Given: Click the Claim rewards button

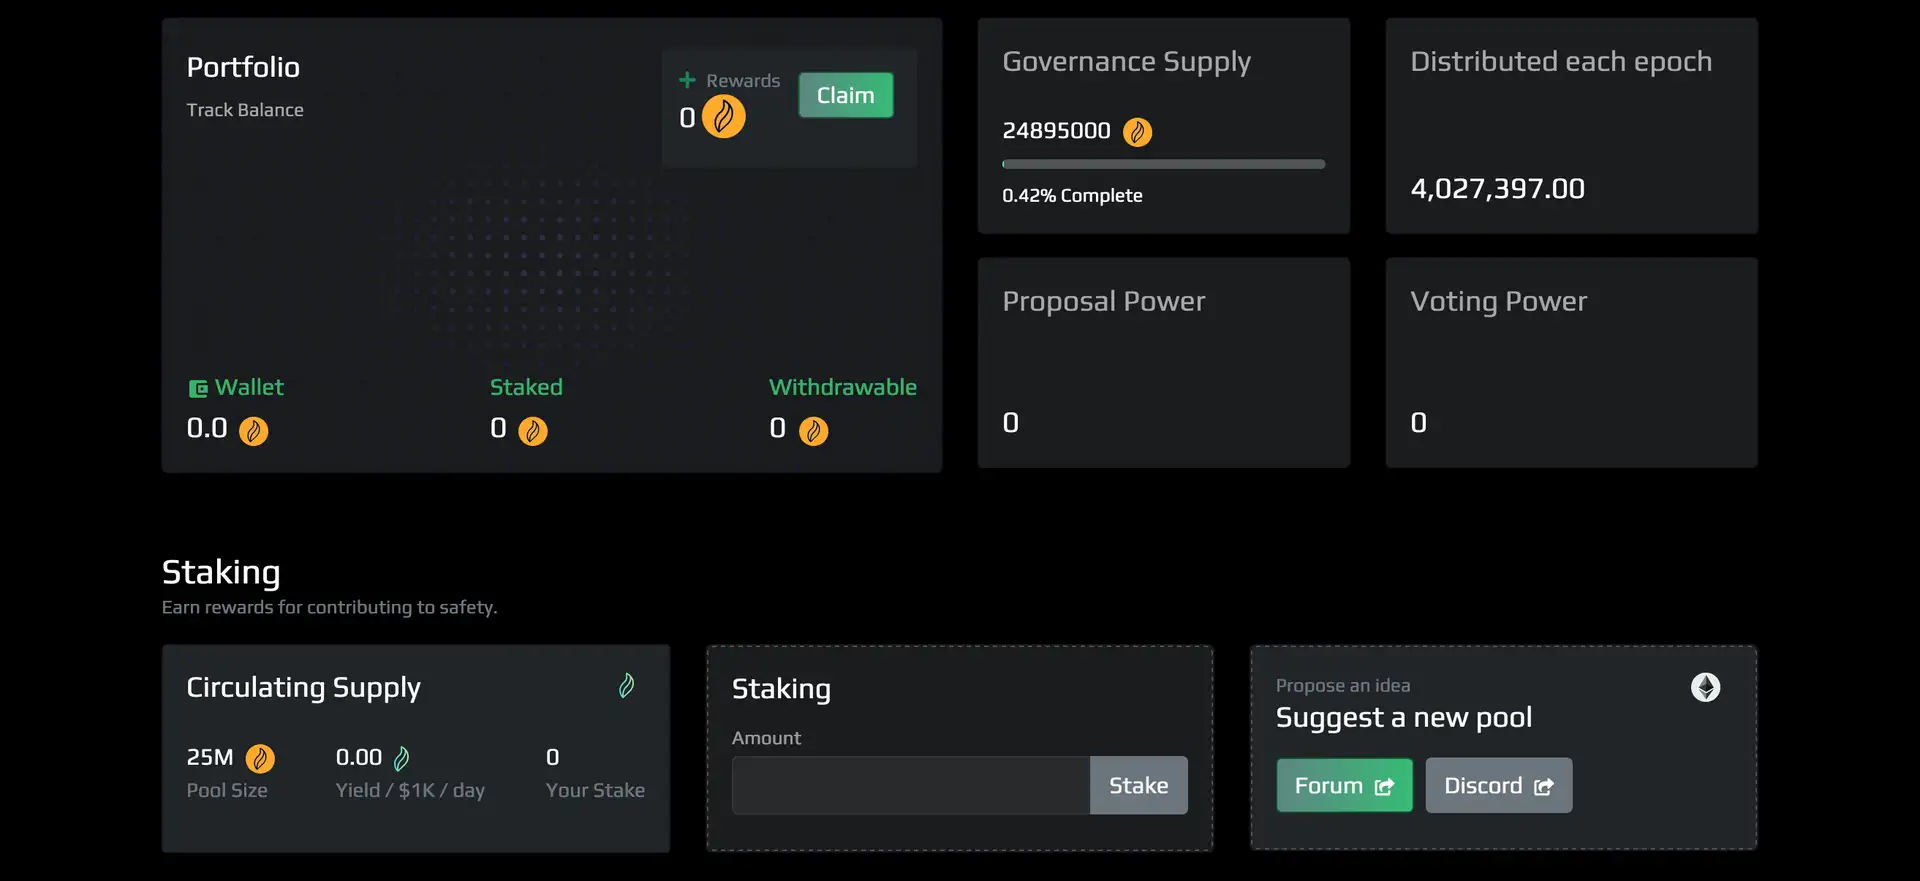Looking at the screenshot, I should pyautogui.click(x=845, y=95).
